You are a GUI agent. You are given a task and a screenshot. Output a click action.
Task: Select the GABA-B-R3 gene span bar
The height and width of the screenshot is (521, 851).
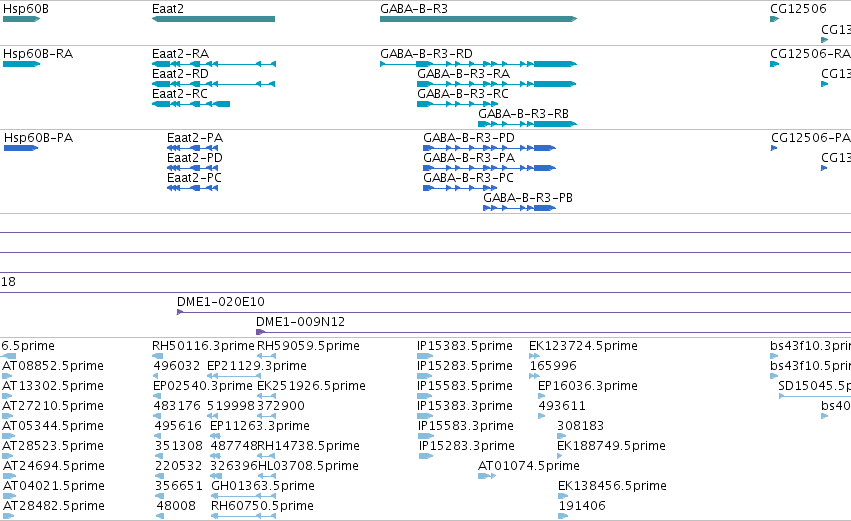[479, 19]
